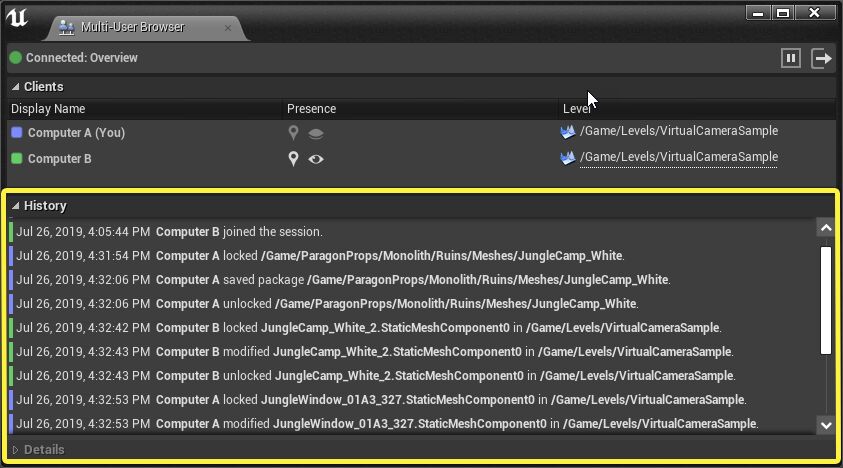843x468 pixels.
Task: Select 4:32:06 PM unlocked JungleCamp_White entry
Action: coord(412,303)
